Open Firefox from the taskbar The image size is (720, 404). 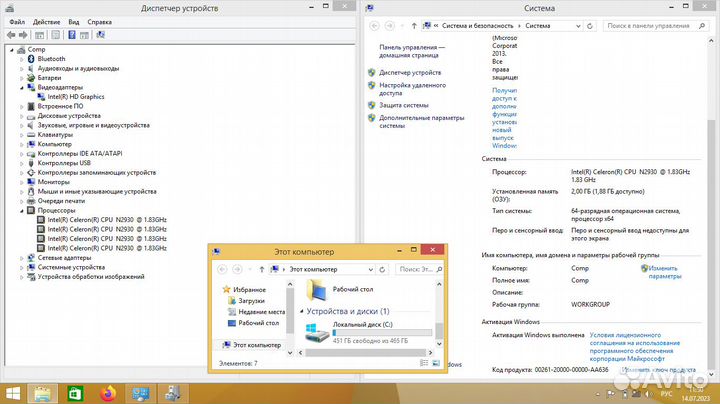click(108, 393)
